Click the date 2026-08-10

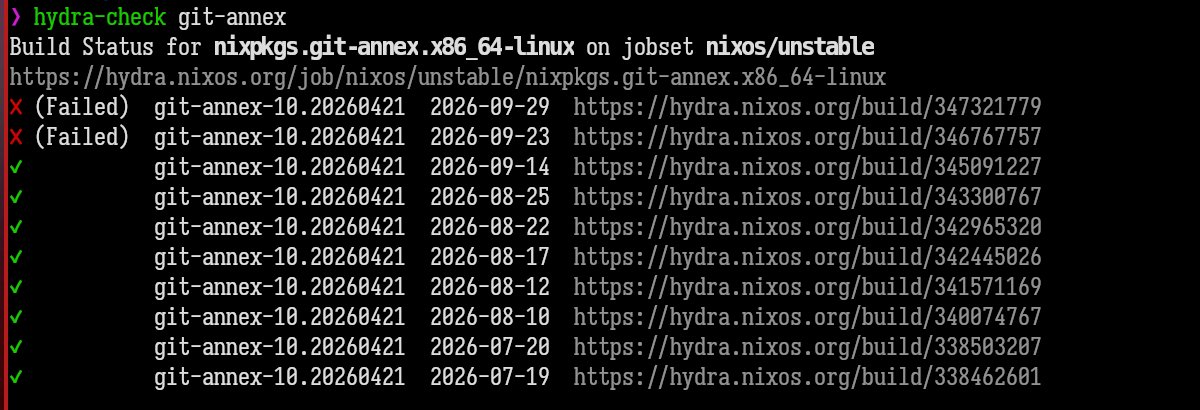coord(490,317)
